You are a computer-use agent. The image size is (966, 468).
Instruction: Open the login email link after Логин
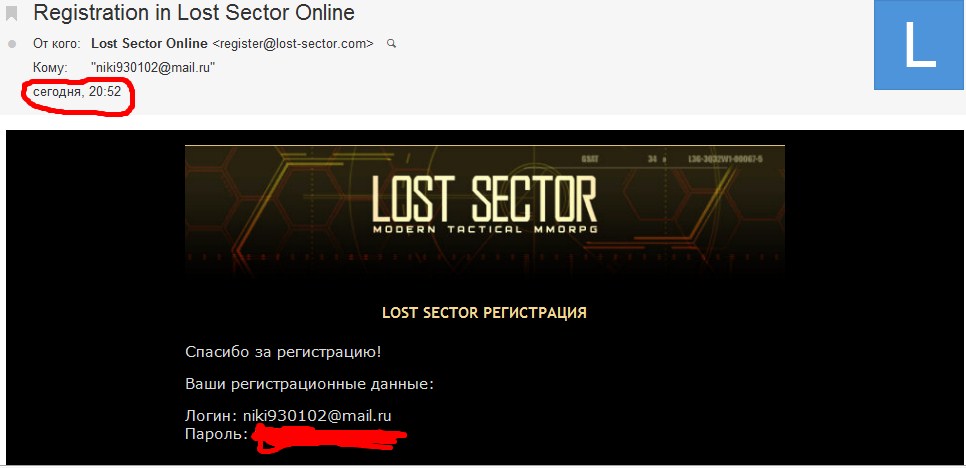click(x=317, y=416)
